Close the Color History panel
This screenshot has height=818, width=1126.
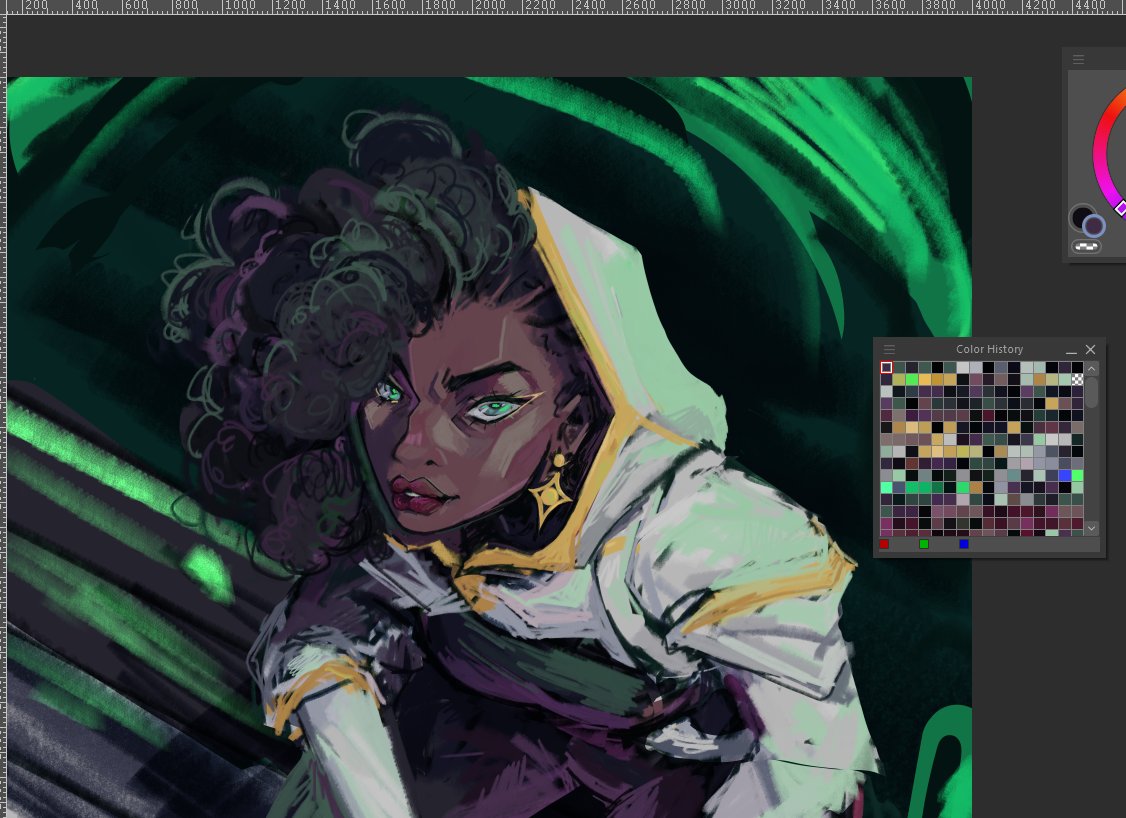(1091, 349)
